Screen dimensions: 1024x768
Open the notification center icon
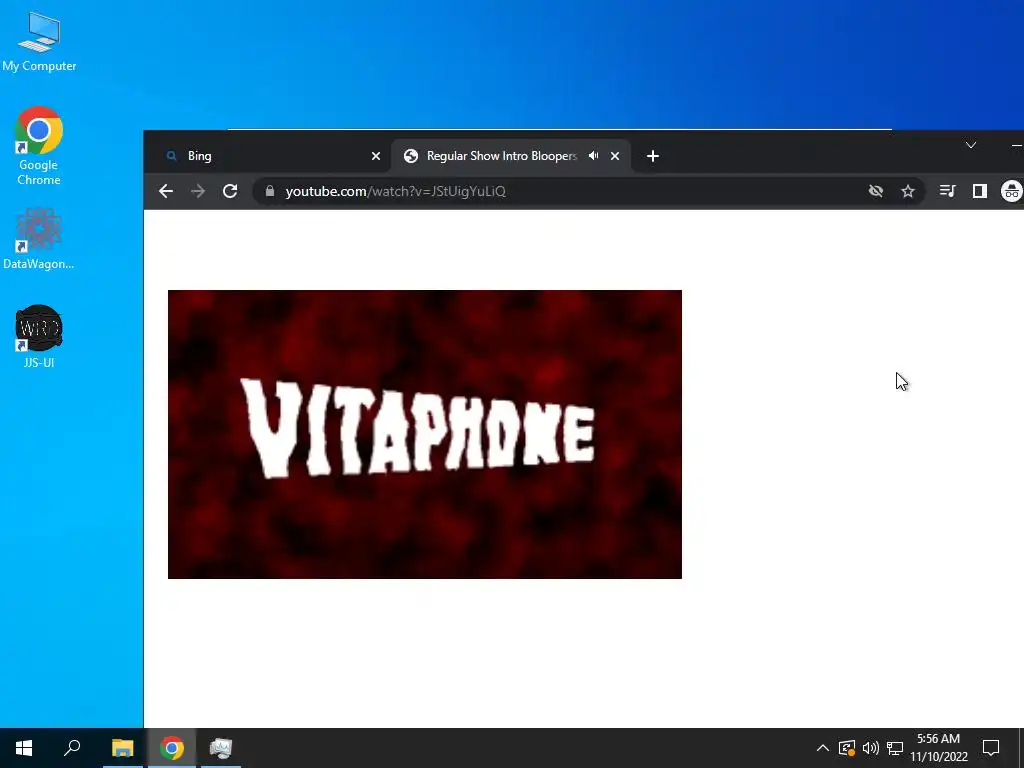[991, 748]
